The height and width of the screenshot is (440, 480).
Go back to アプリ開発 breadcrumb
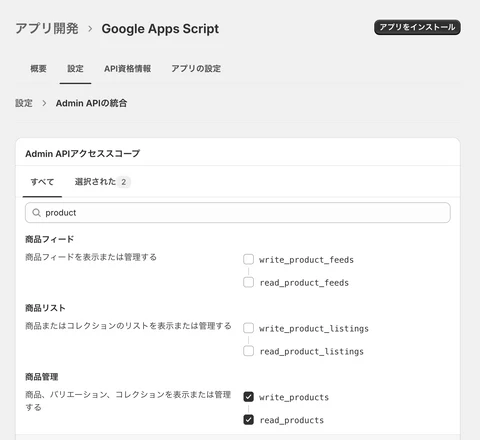coord(47,29)
